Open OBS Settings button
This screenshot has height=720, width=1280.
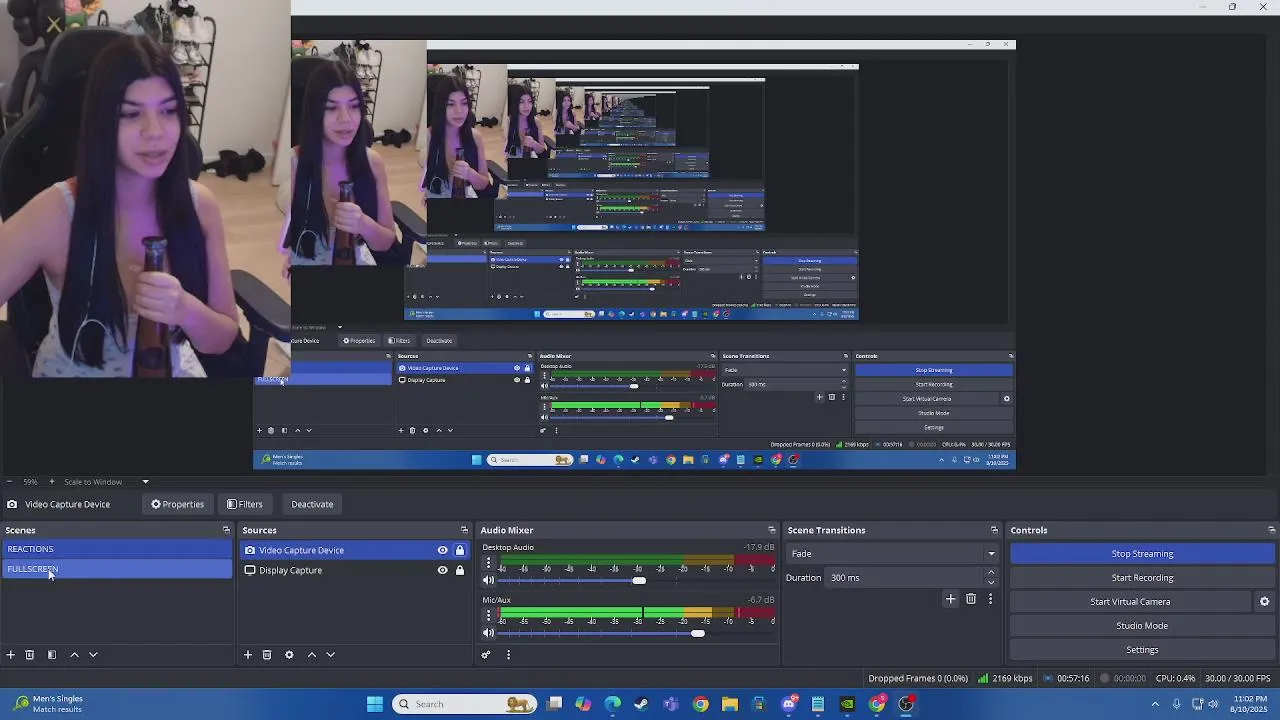point(1142,650)
